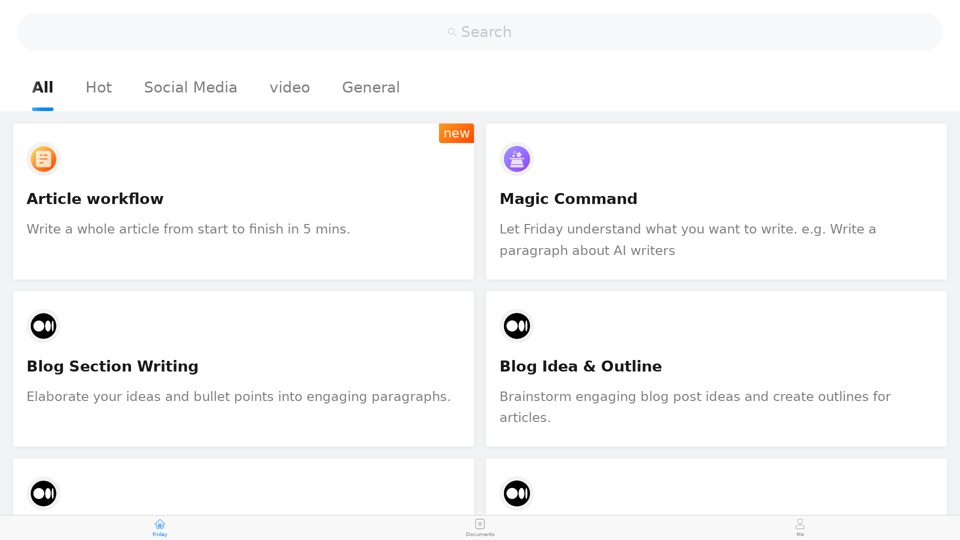Click text "Brainstorm engaging blog post ideas"
Image resolution: width=960 pixels, height=540 pixels.
click(620, 397)
